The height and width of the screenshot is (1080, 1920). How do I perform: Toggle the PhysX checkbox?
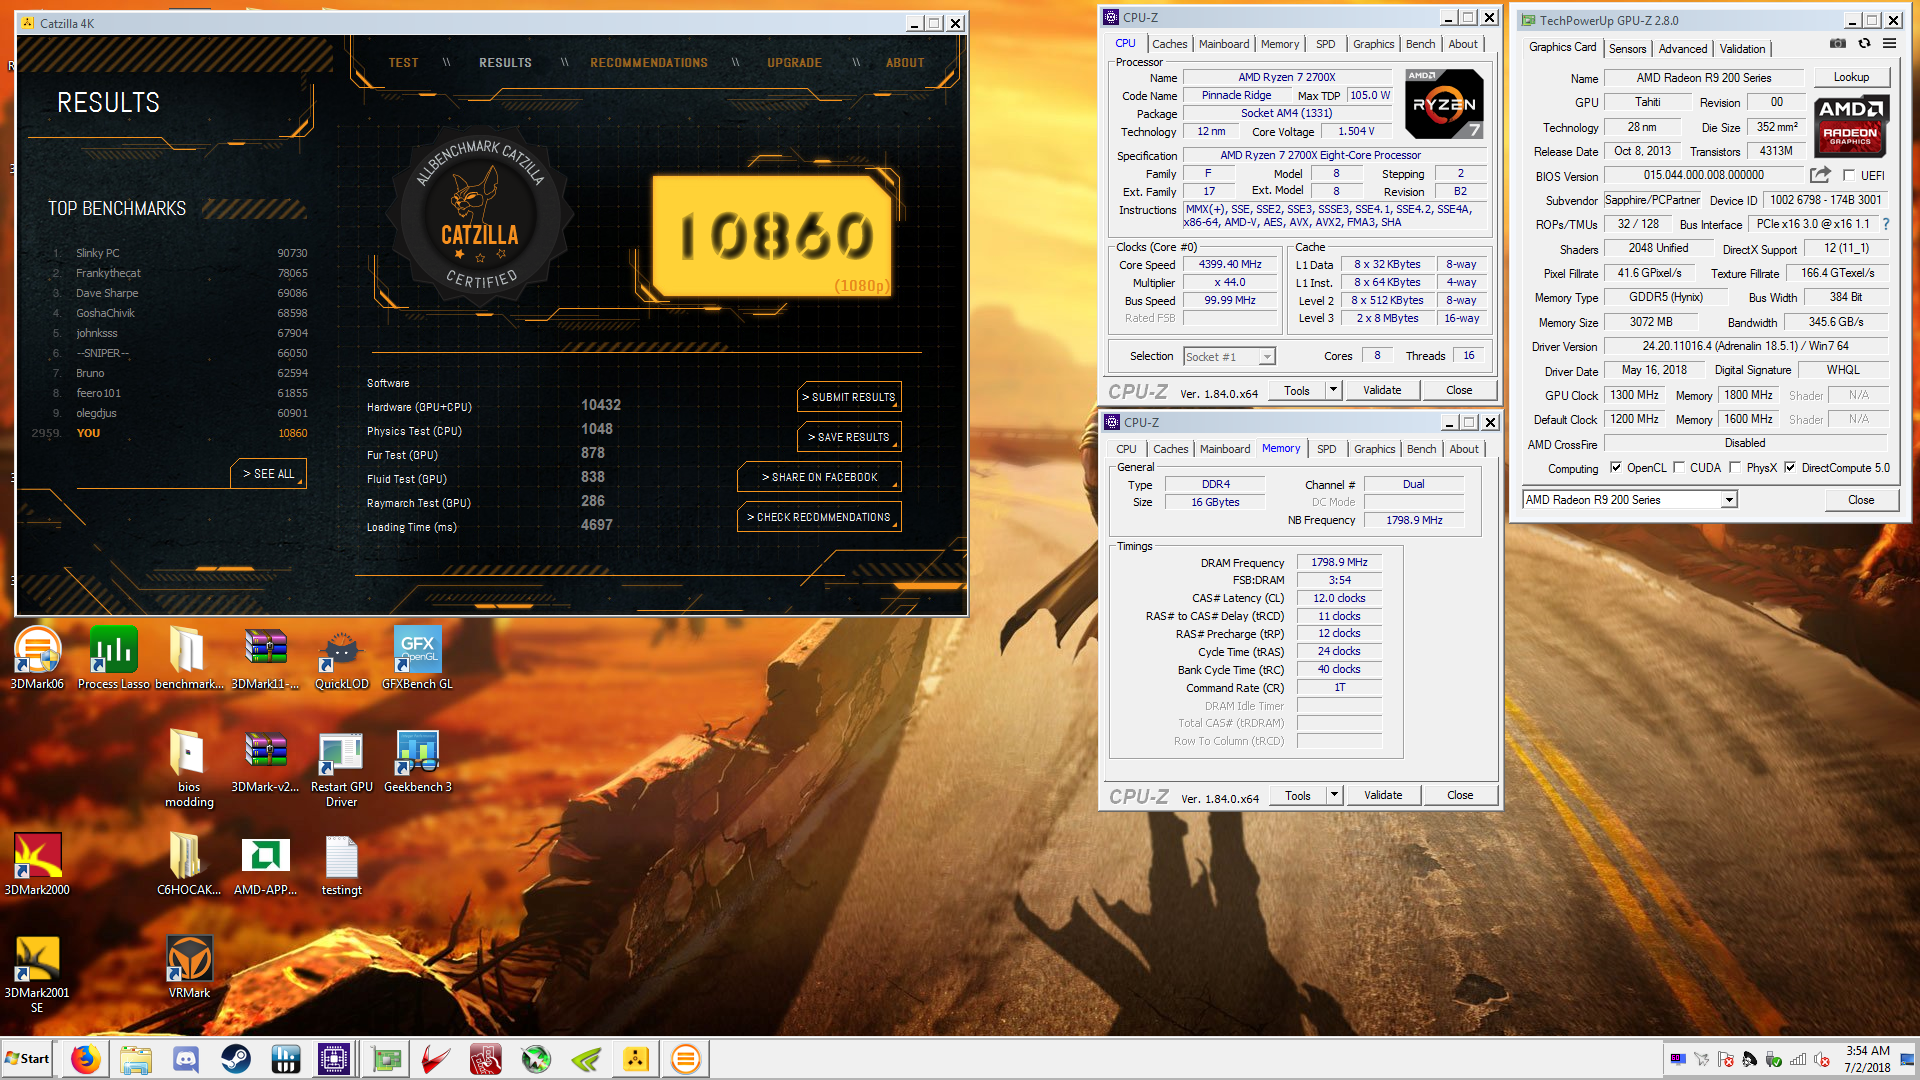click(1735, 467)
